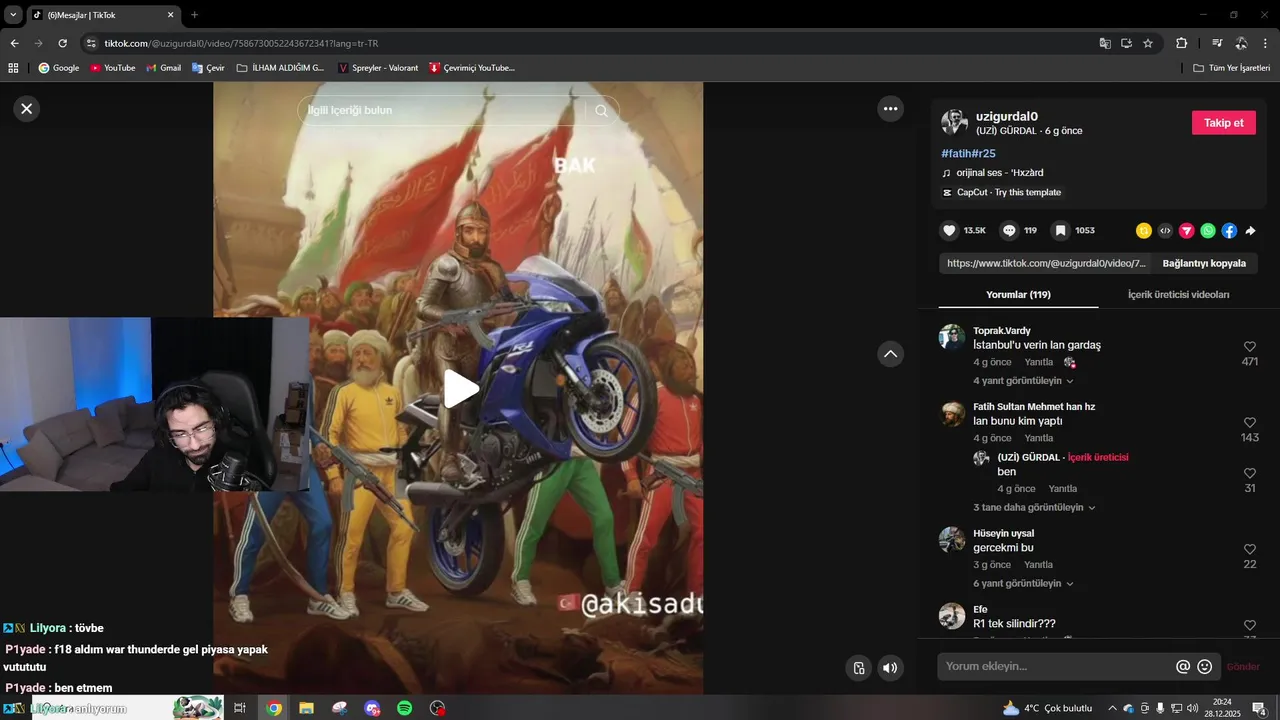The image size is (1280, 720).
Task: Close the TikTok Mesajlar tab
Action: coord(170,15)
